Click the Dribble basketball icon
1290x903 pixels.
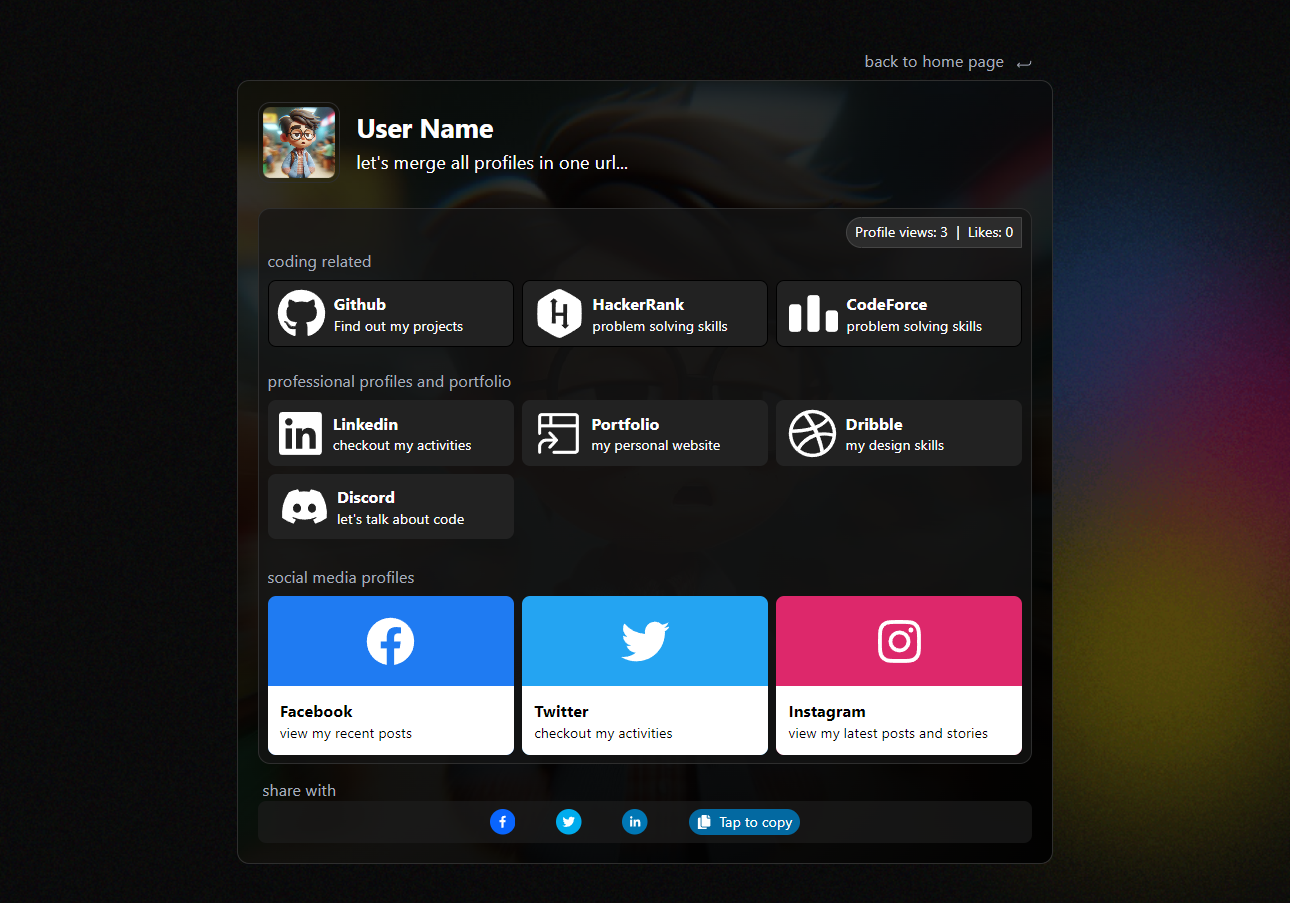tap(812, 434)
